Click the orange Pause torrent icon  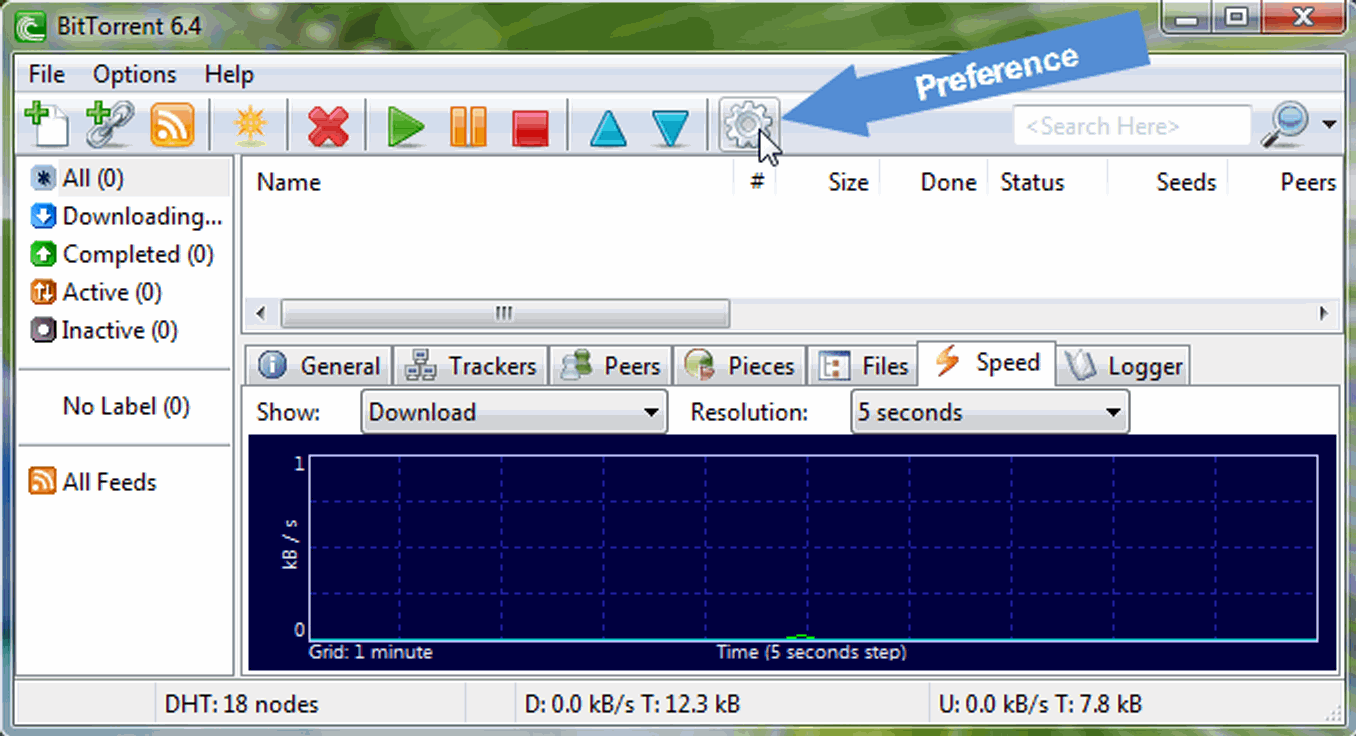(x=468, y=128)
